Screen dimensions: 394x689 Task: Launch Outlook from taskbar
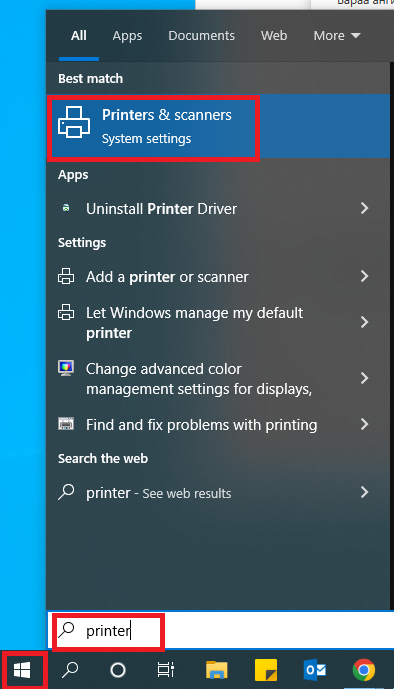tap(315, 670)
